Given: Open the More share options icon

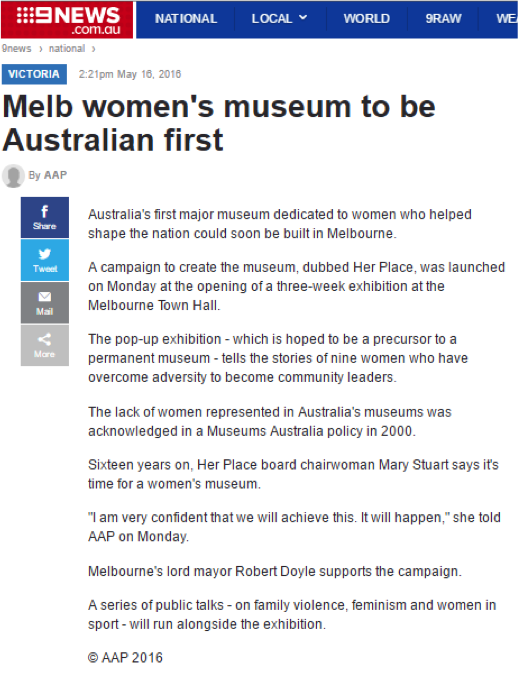Looking at the screenshot, I should 45,345.
